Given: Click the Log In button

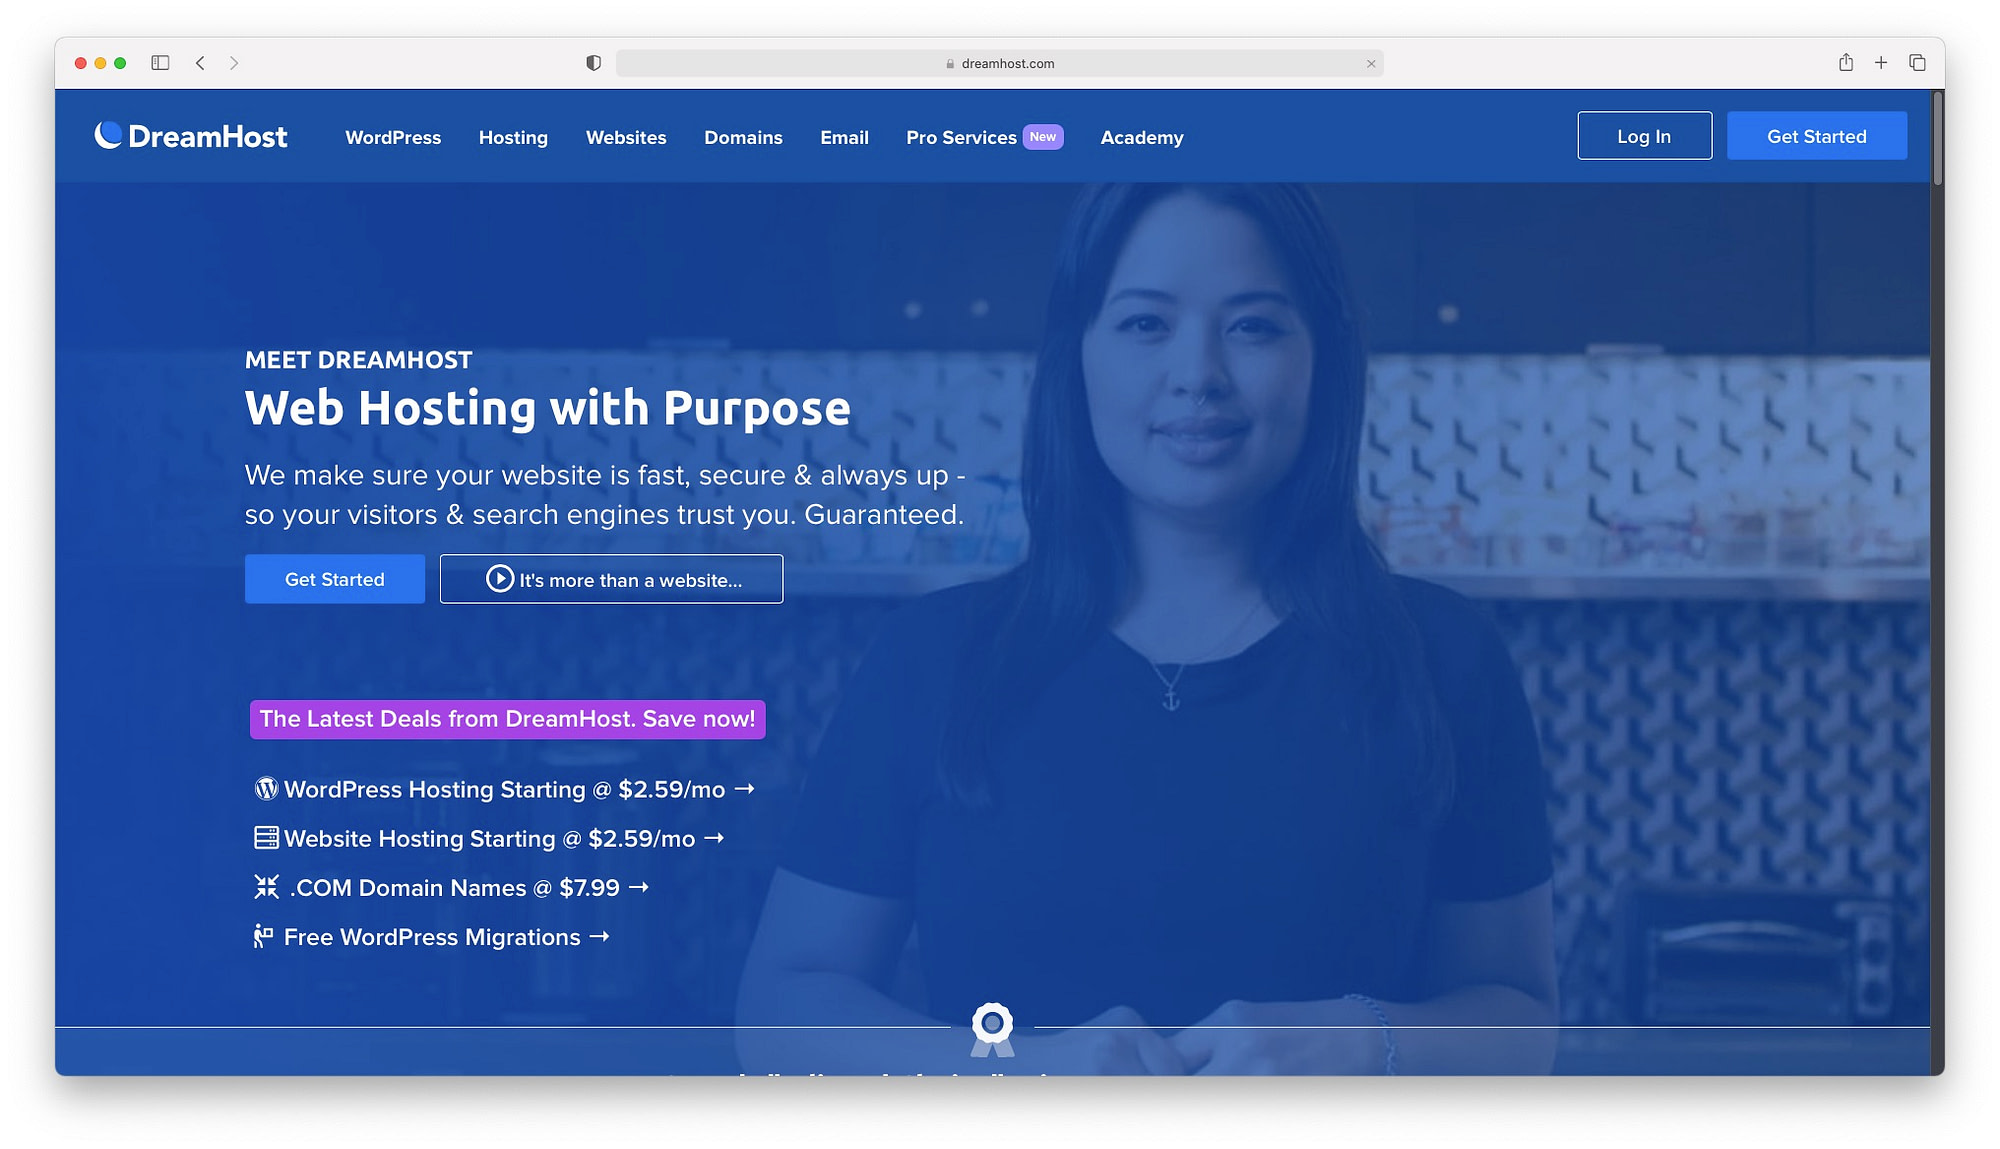Looking at the screenshot, I should (x=1645, y=136).
